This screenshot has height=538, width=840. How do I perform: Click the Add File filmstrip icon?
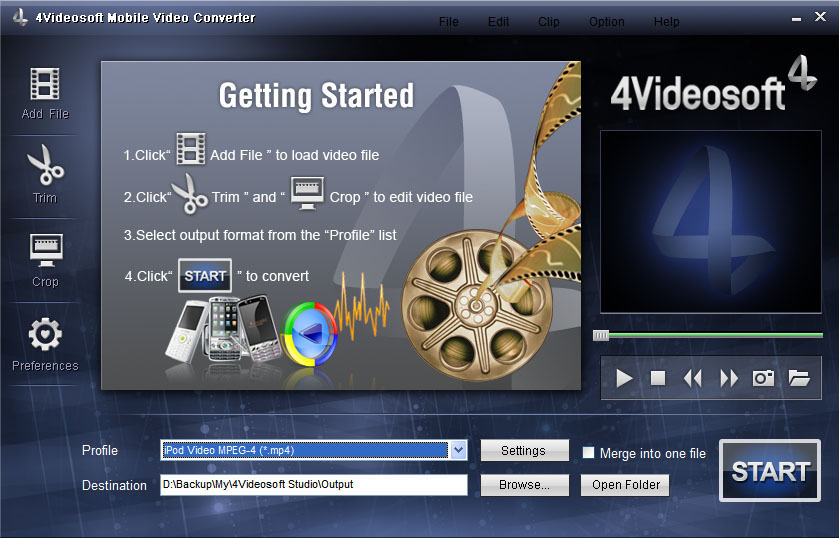[45, 84]
